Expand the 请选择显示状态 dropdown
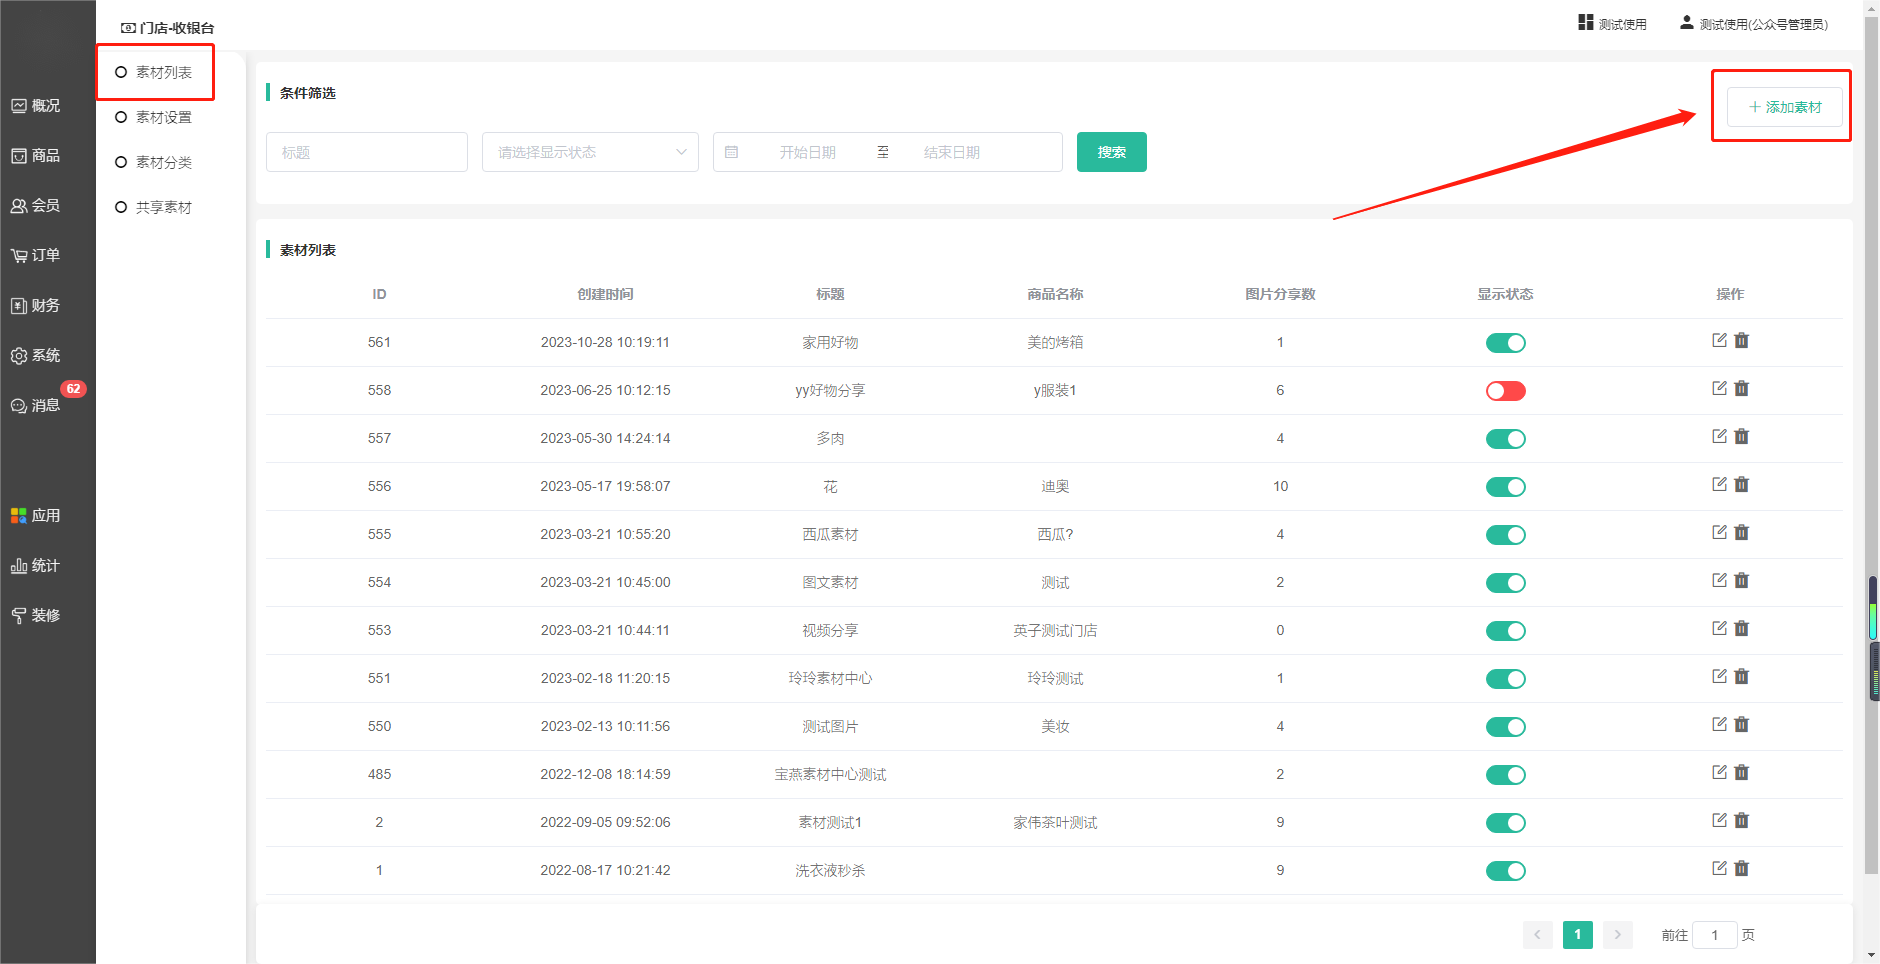1880x964 pixels. coord(590,152)
